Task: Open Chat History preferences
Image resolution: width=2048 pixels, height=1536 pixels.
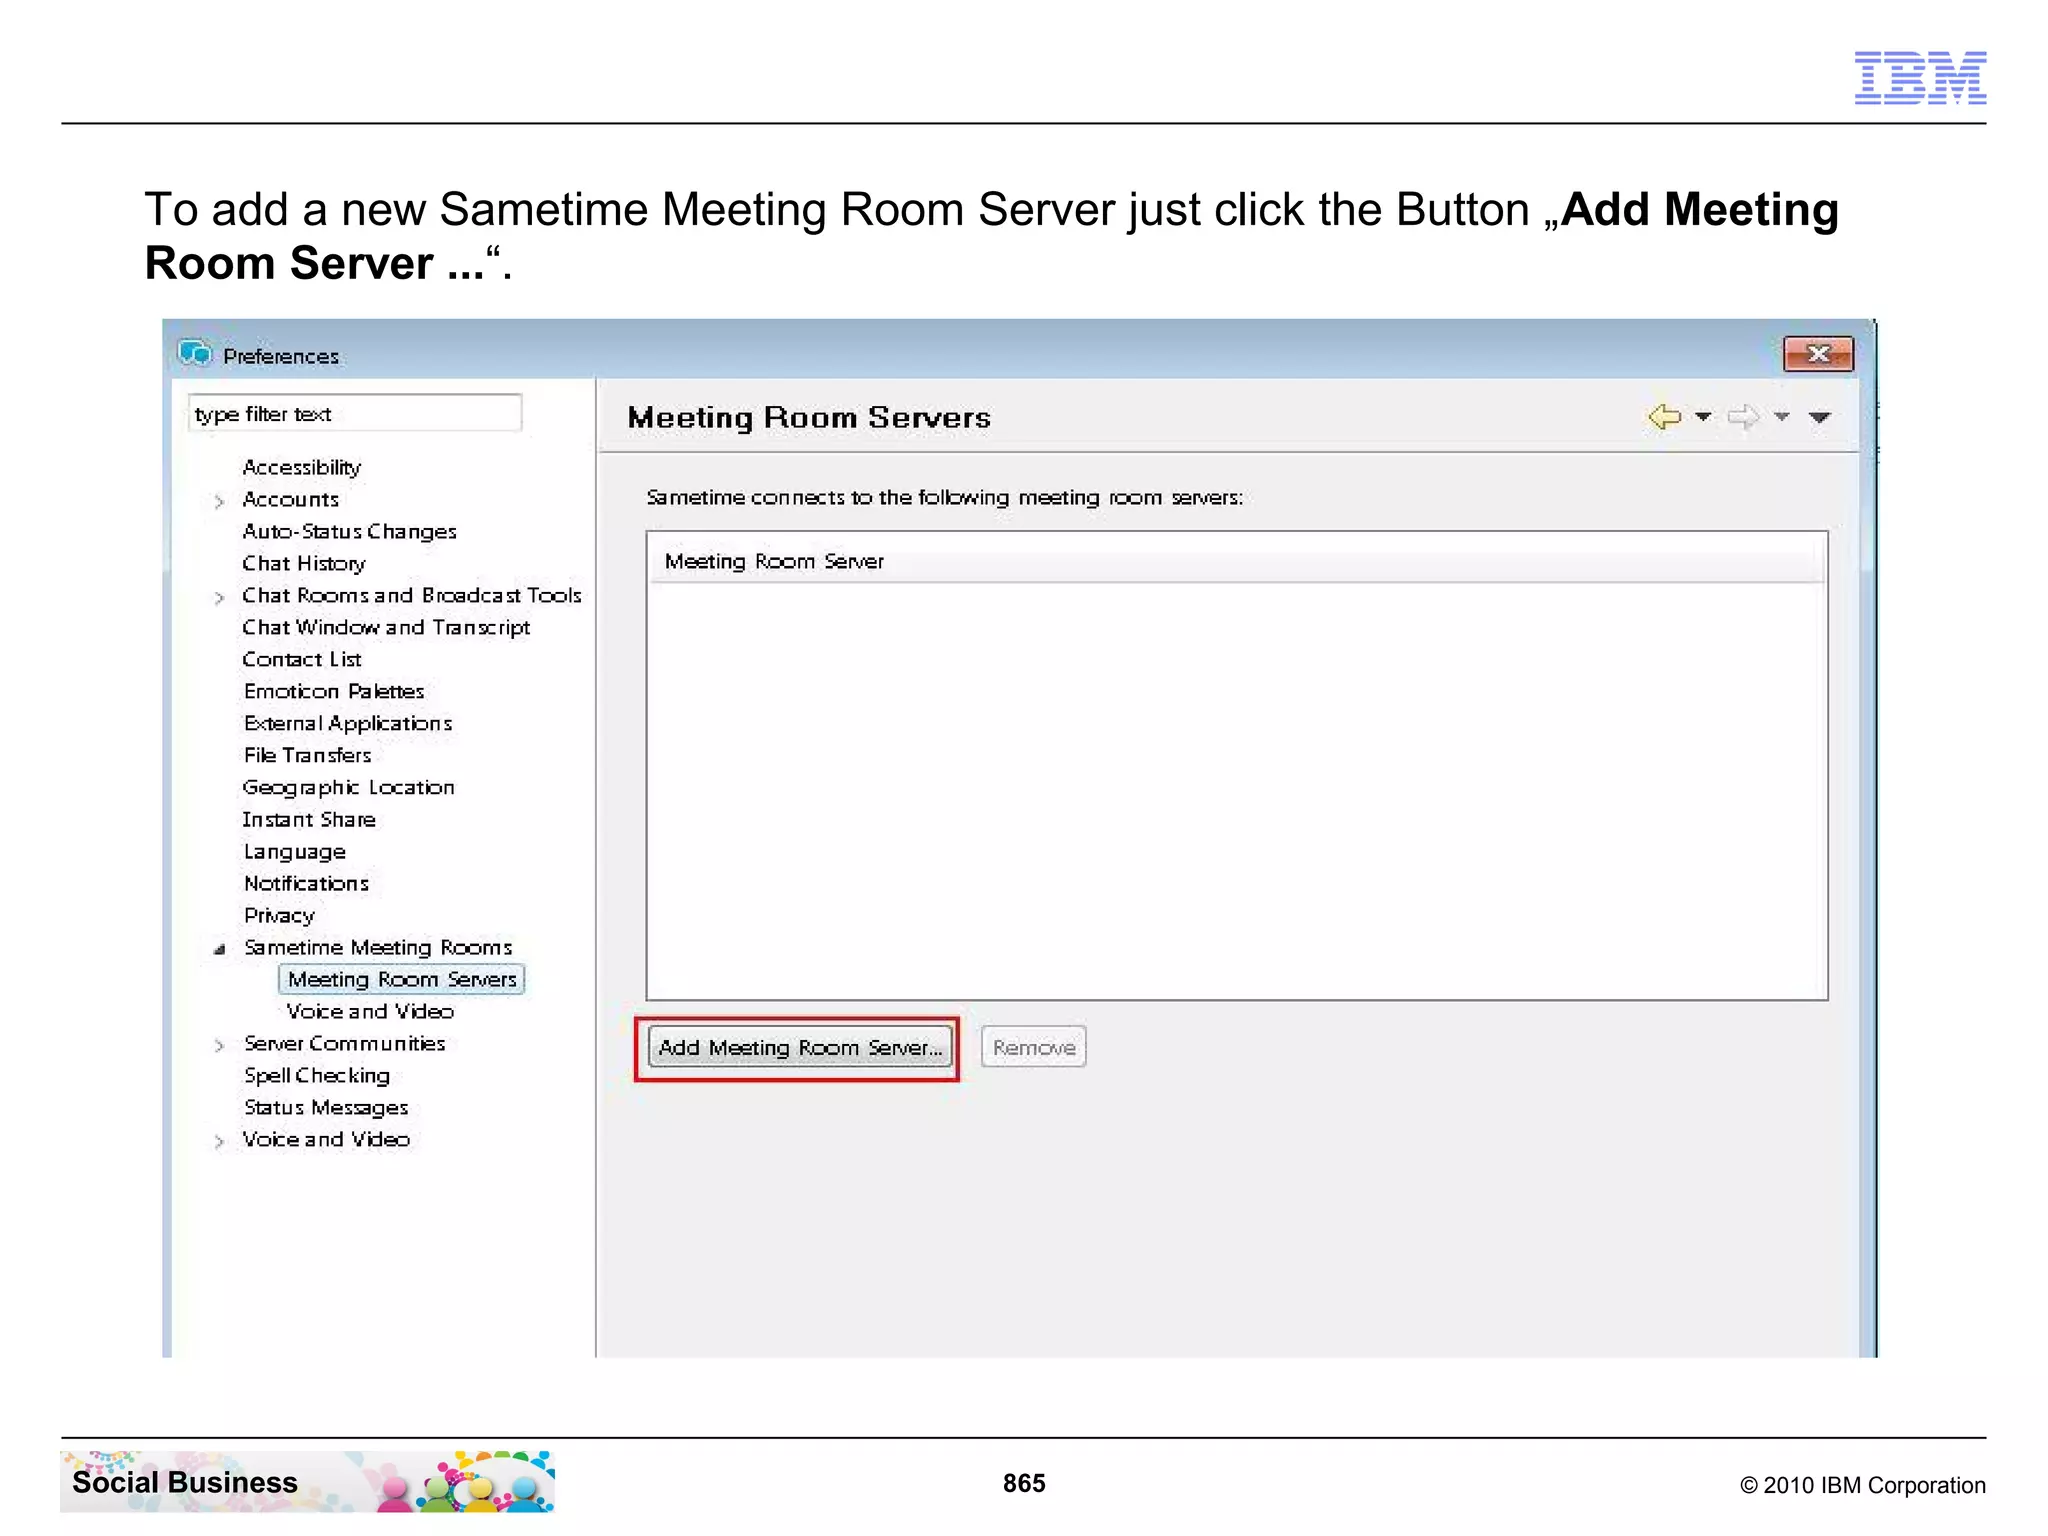Action: click(304, 563)
